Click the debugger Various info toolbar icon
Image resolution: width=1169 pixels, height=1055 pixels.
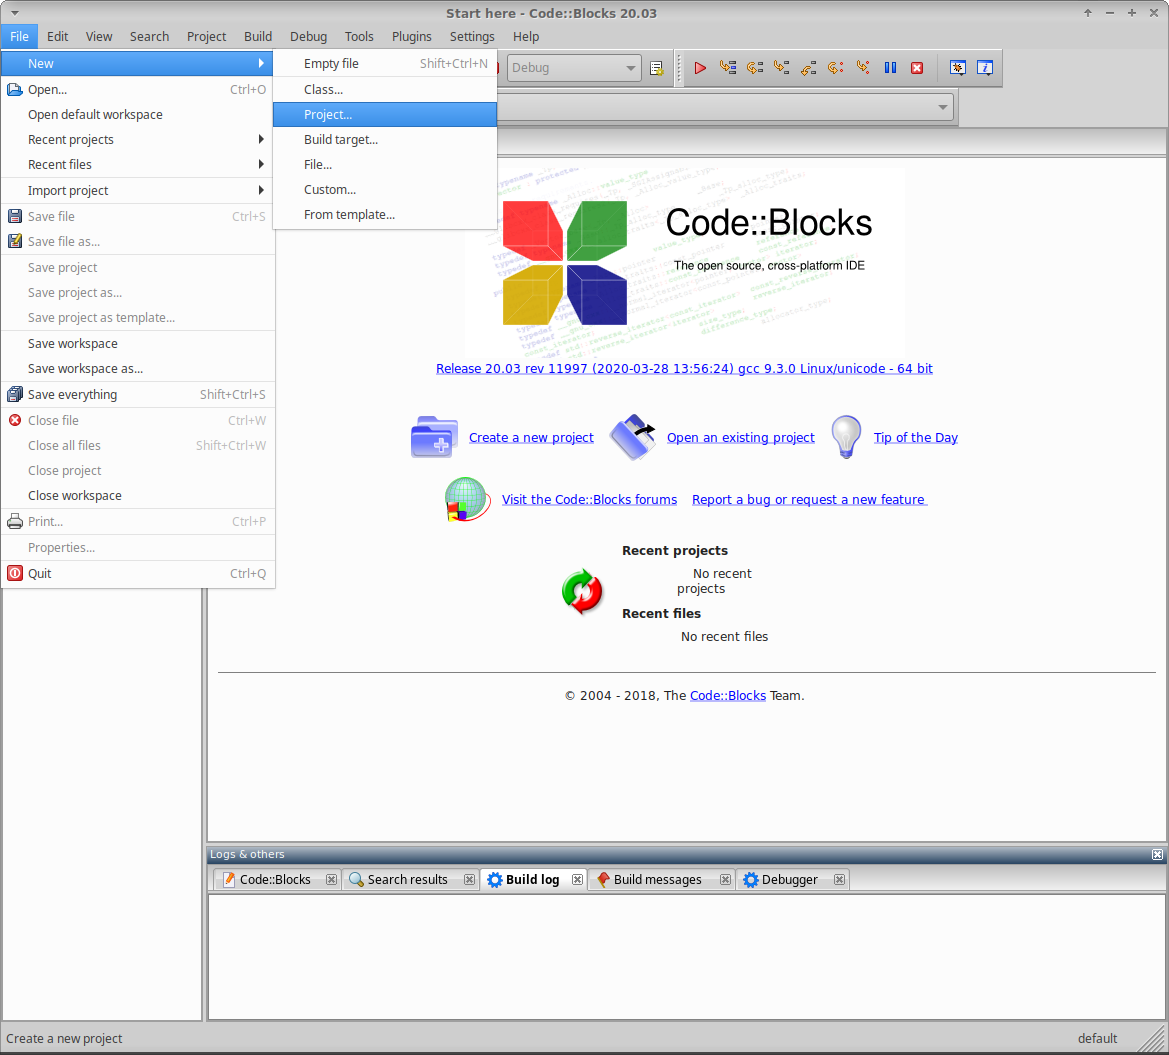pos(984,67)
